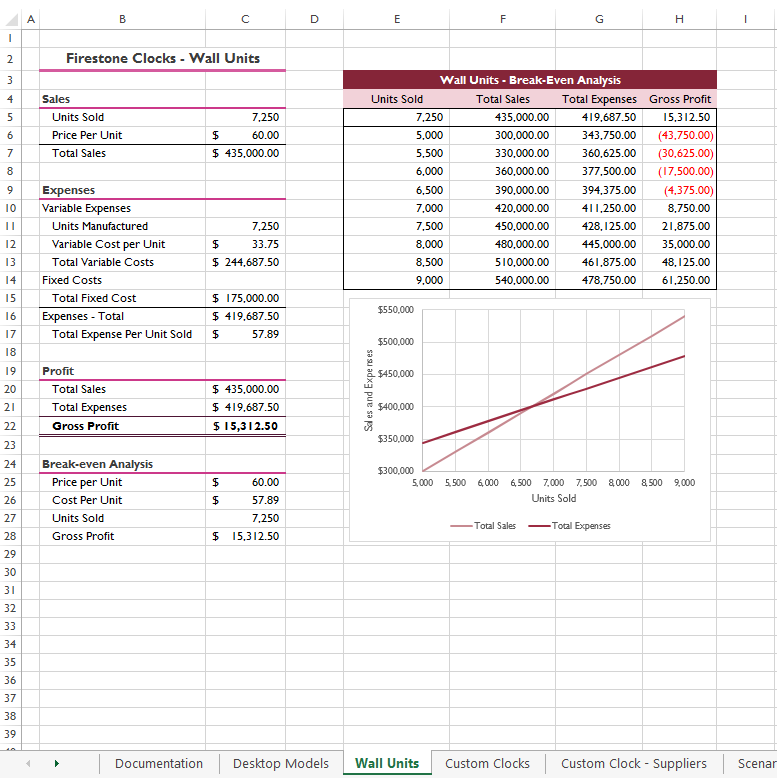The image size is (777, 778).
Task: Click the Firestone Clocks - Wall Units title
Action: click(x=163, y=59)
